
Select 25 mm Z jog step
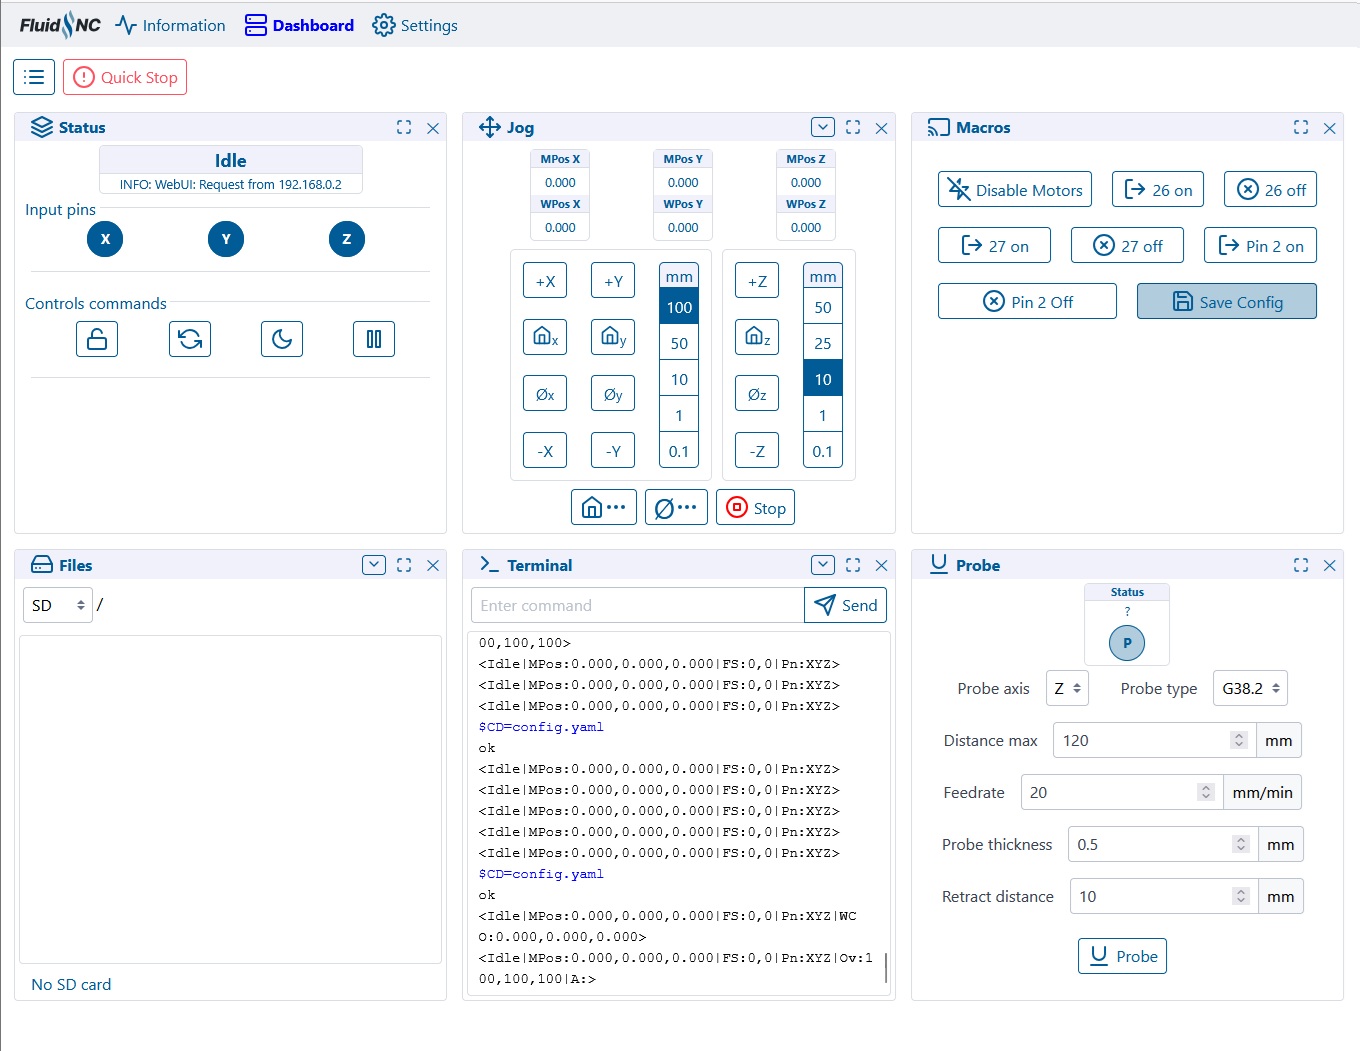pos(823,343)
